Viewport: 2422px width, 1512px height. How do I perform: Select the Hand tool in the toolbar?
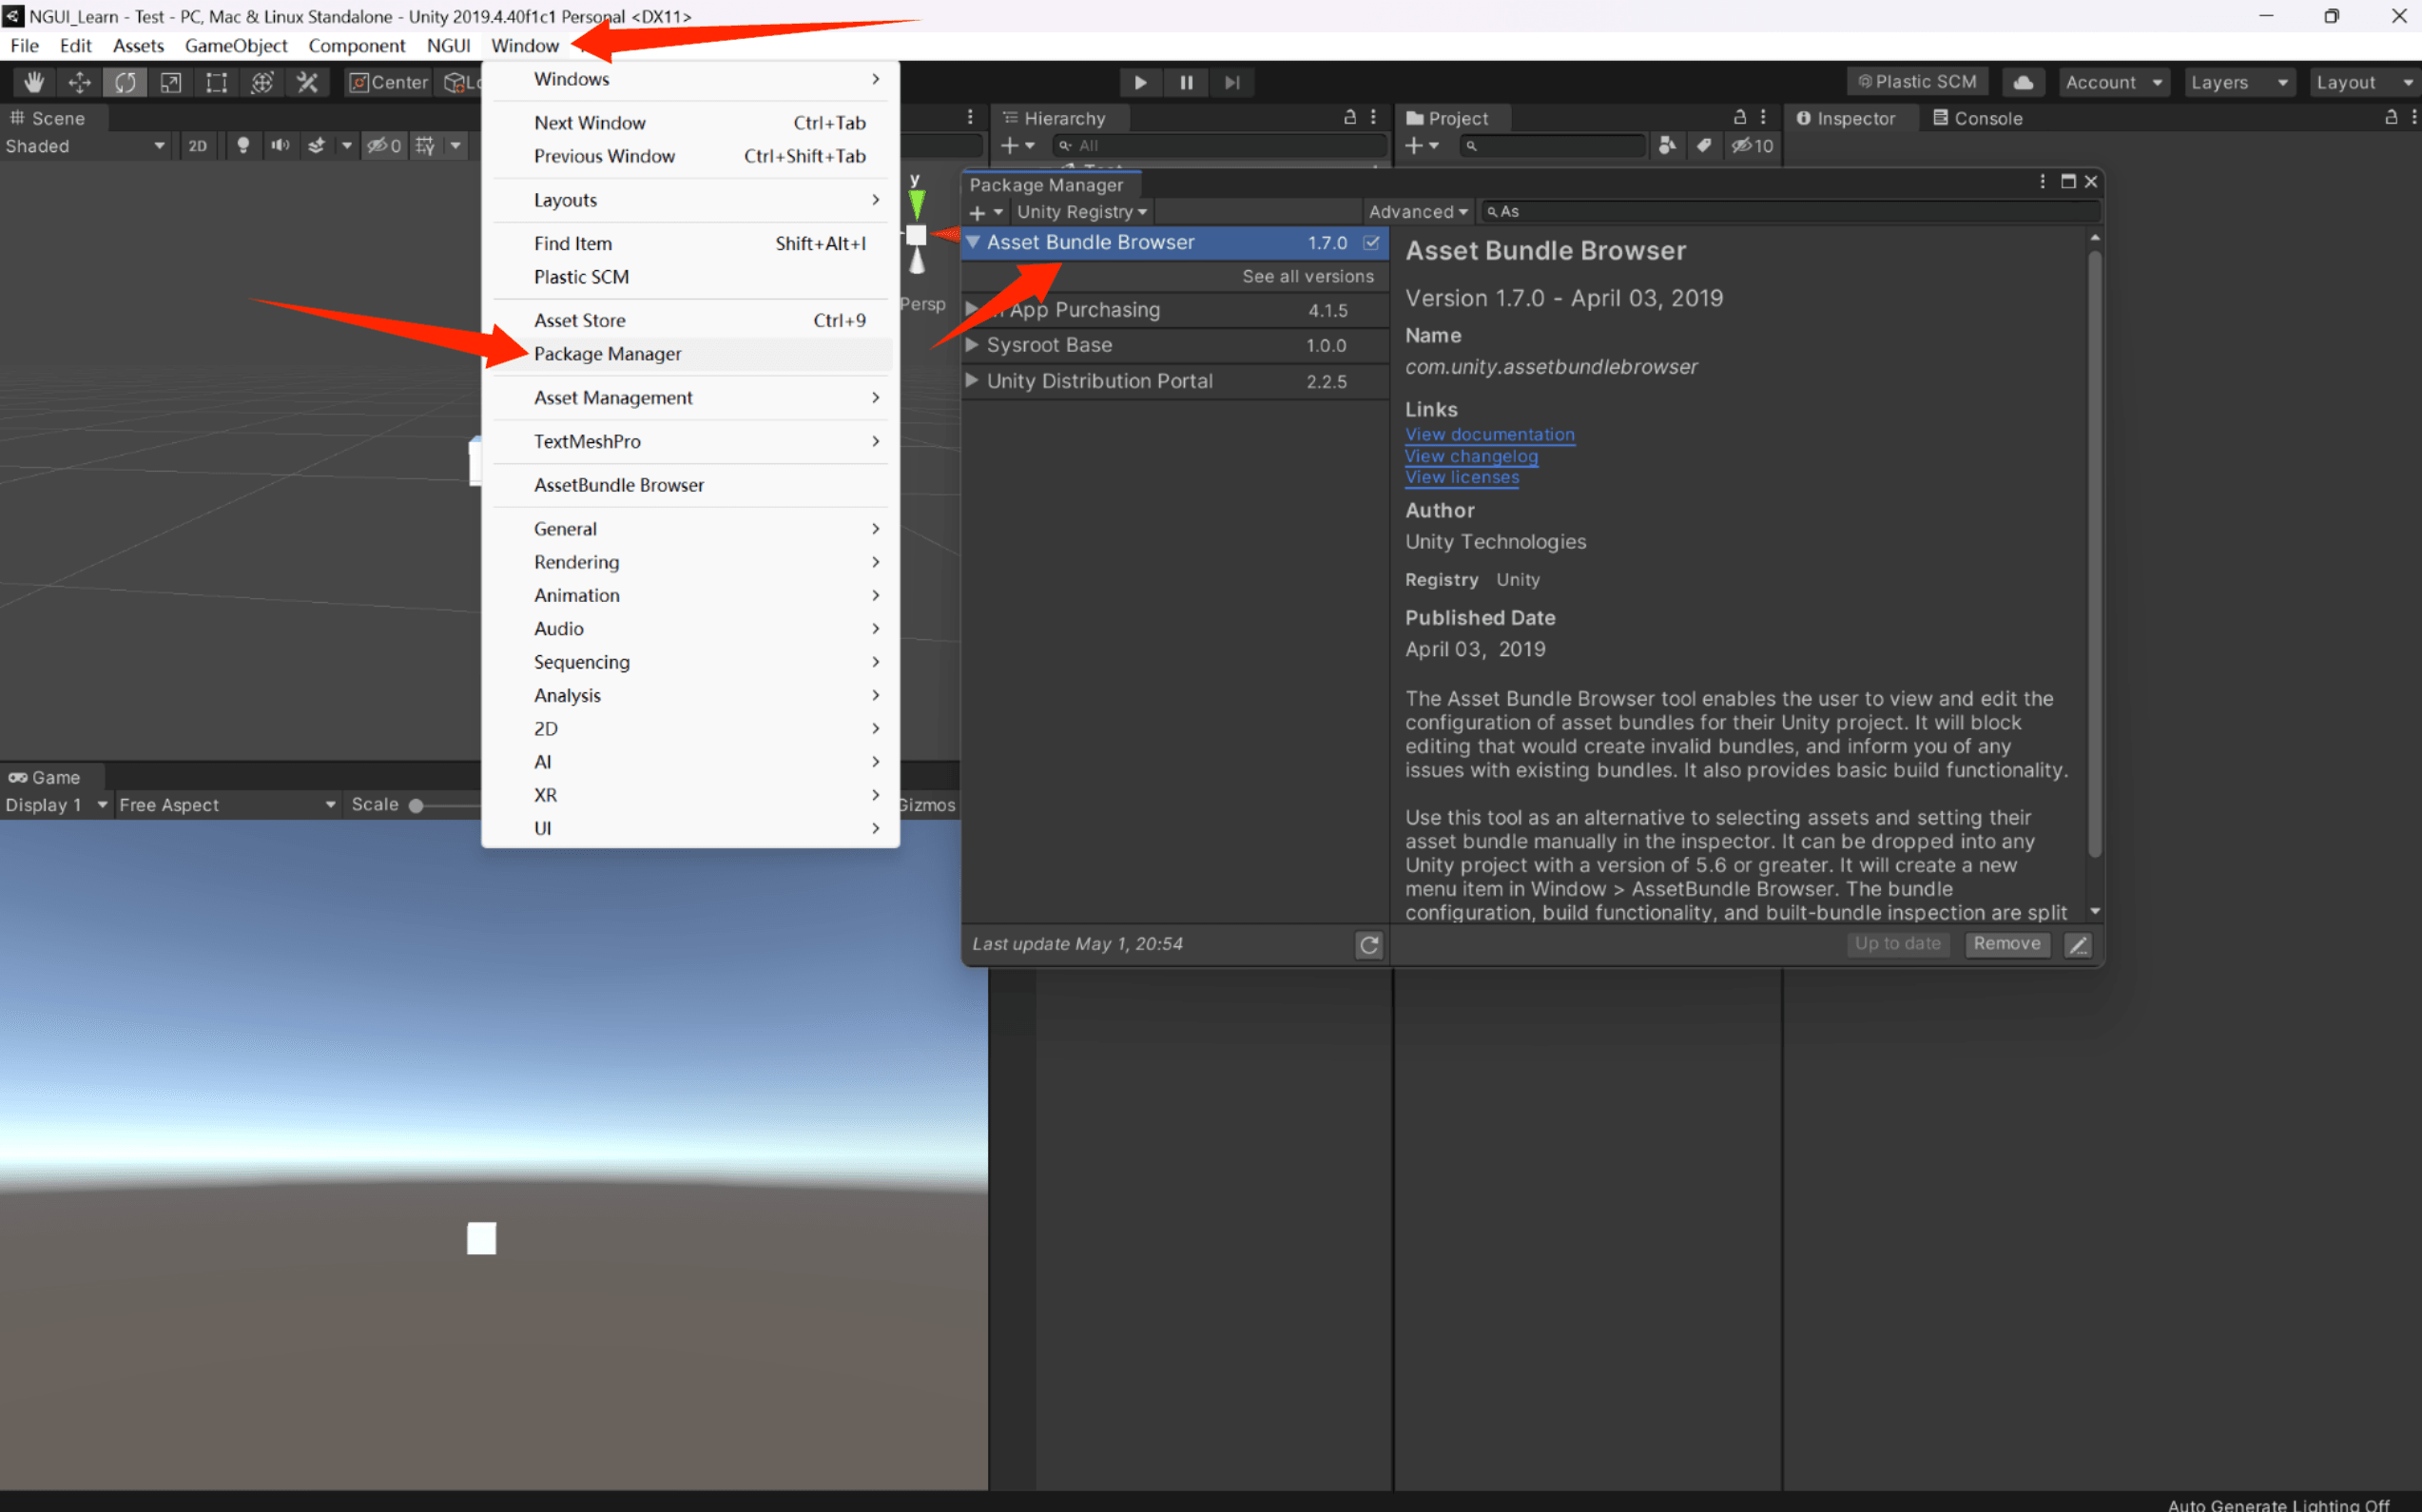(34, 82)
